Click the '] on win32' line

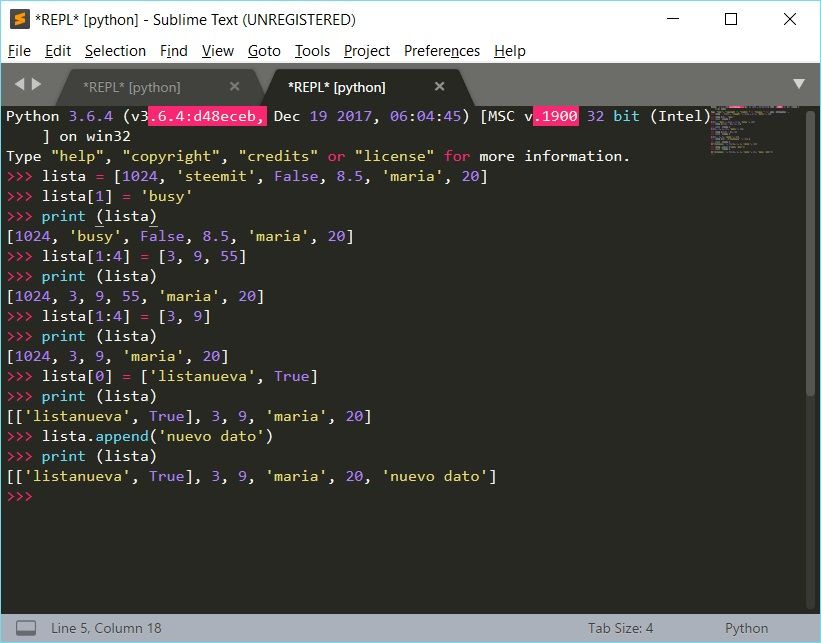pyautogui.click(x=86, y=136)
